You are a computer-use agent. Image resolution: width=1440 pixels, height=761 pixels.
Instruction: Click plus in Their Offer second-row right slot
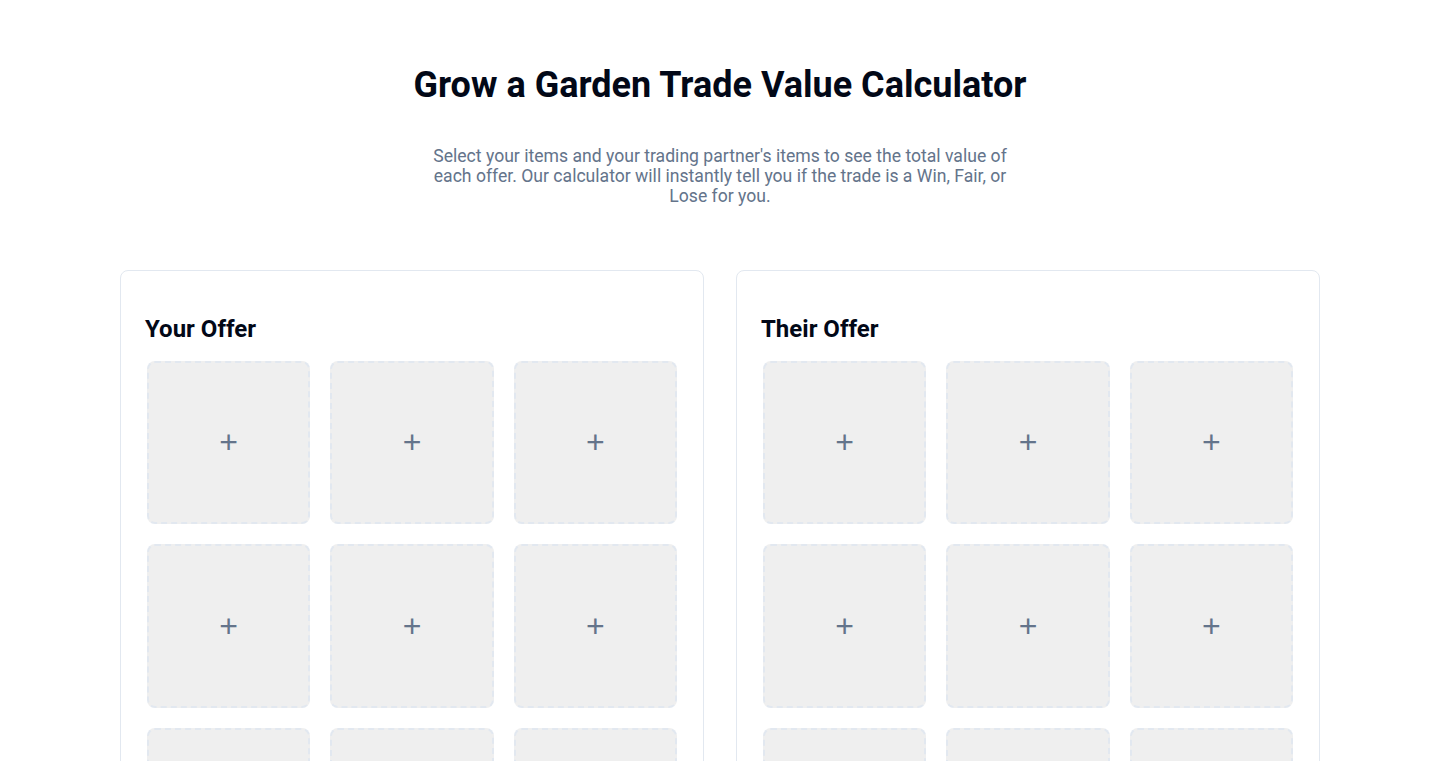[x=1211, y=626]
